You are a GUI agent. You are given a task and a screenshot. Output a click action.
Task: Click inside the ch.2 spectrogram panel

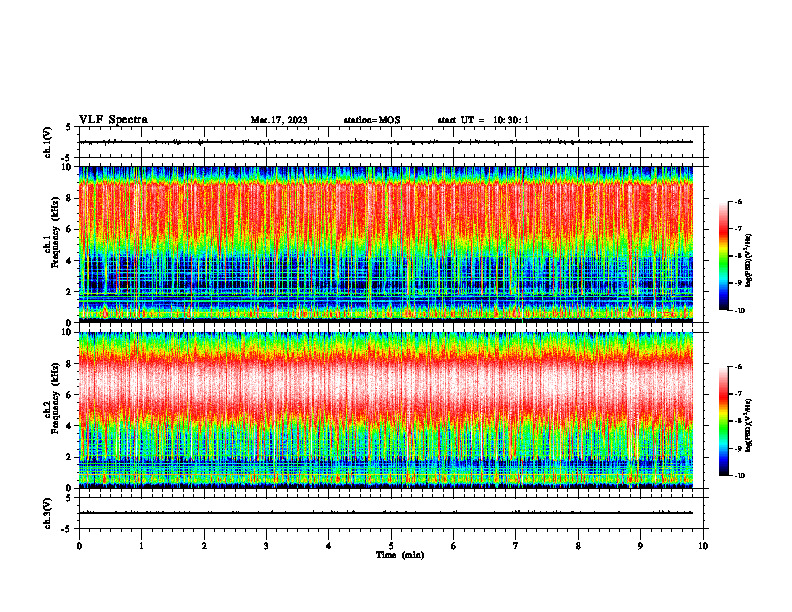tap(386, 410)
